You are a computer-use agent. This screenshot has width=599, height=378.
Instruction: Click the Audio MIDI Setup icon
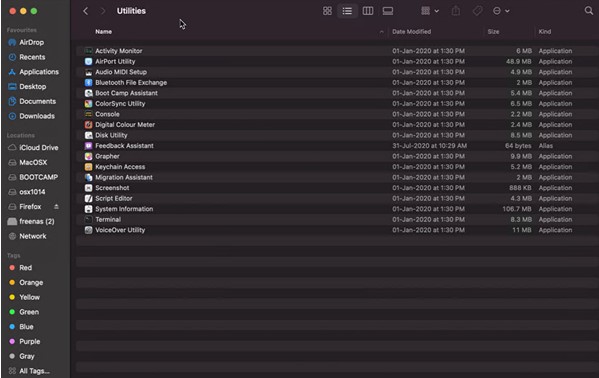(x=89, y=72)
